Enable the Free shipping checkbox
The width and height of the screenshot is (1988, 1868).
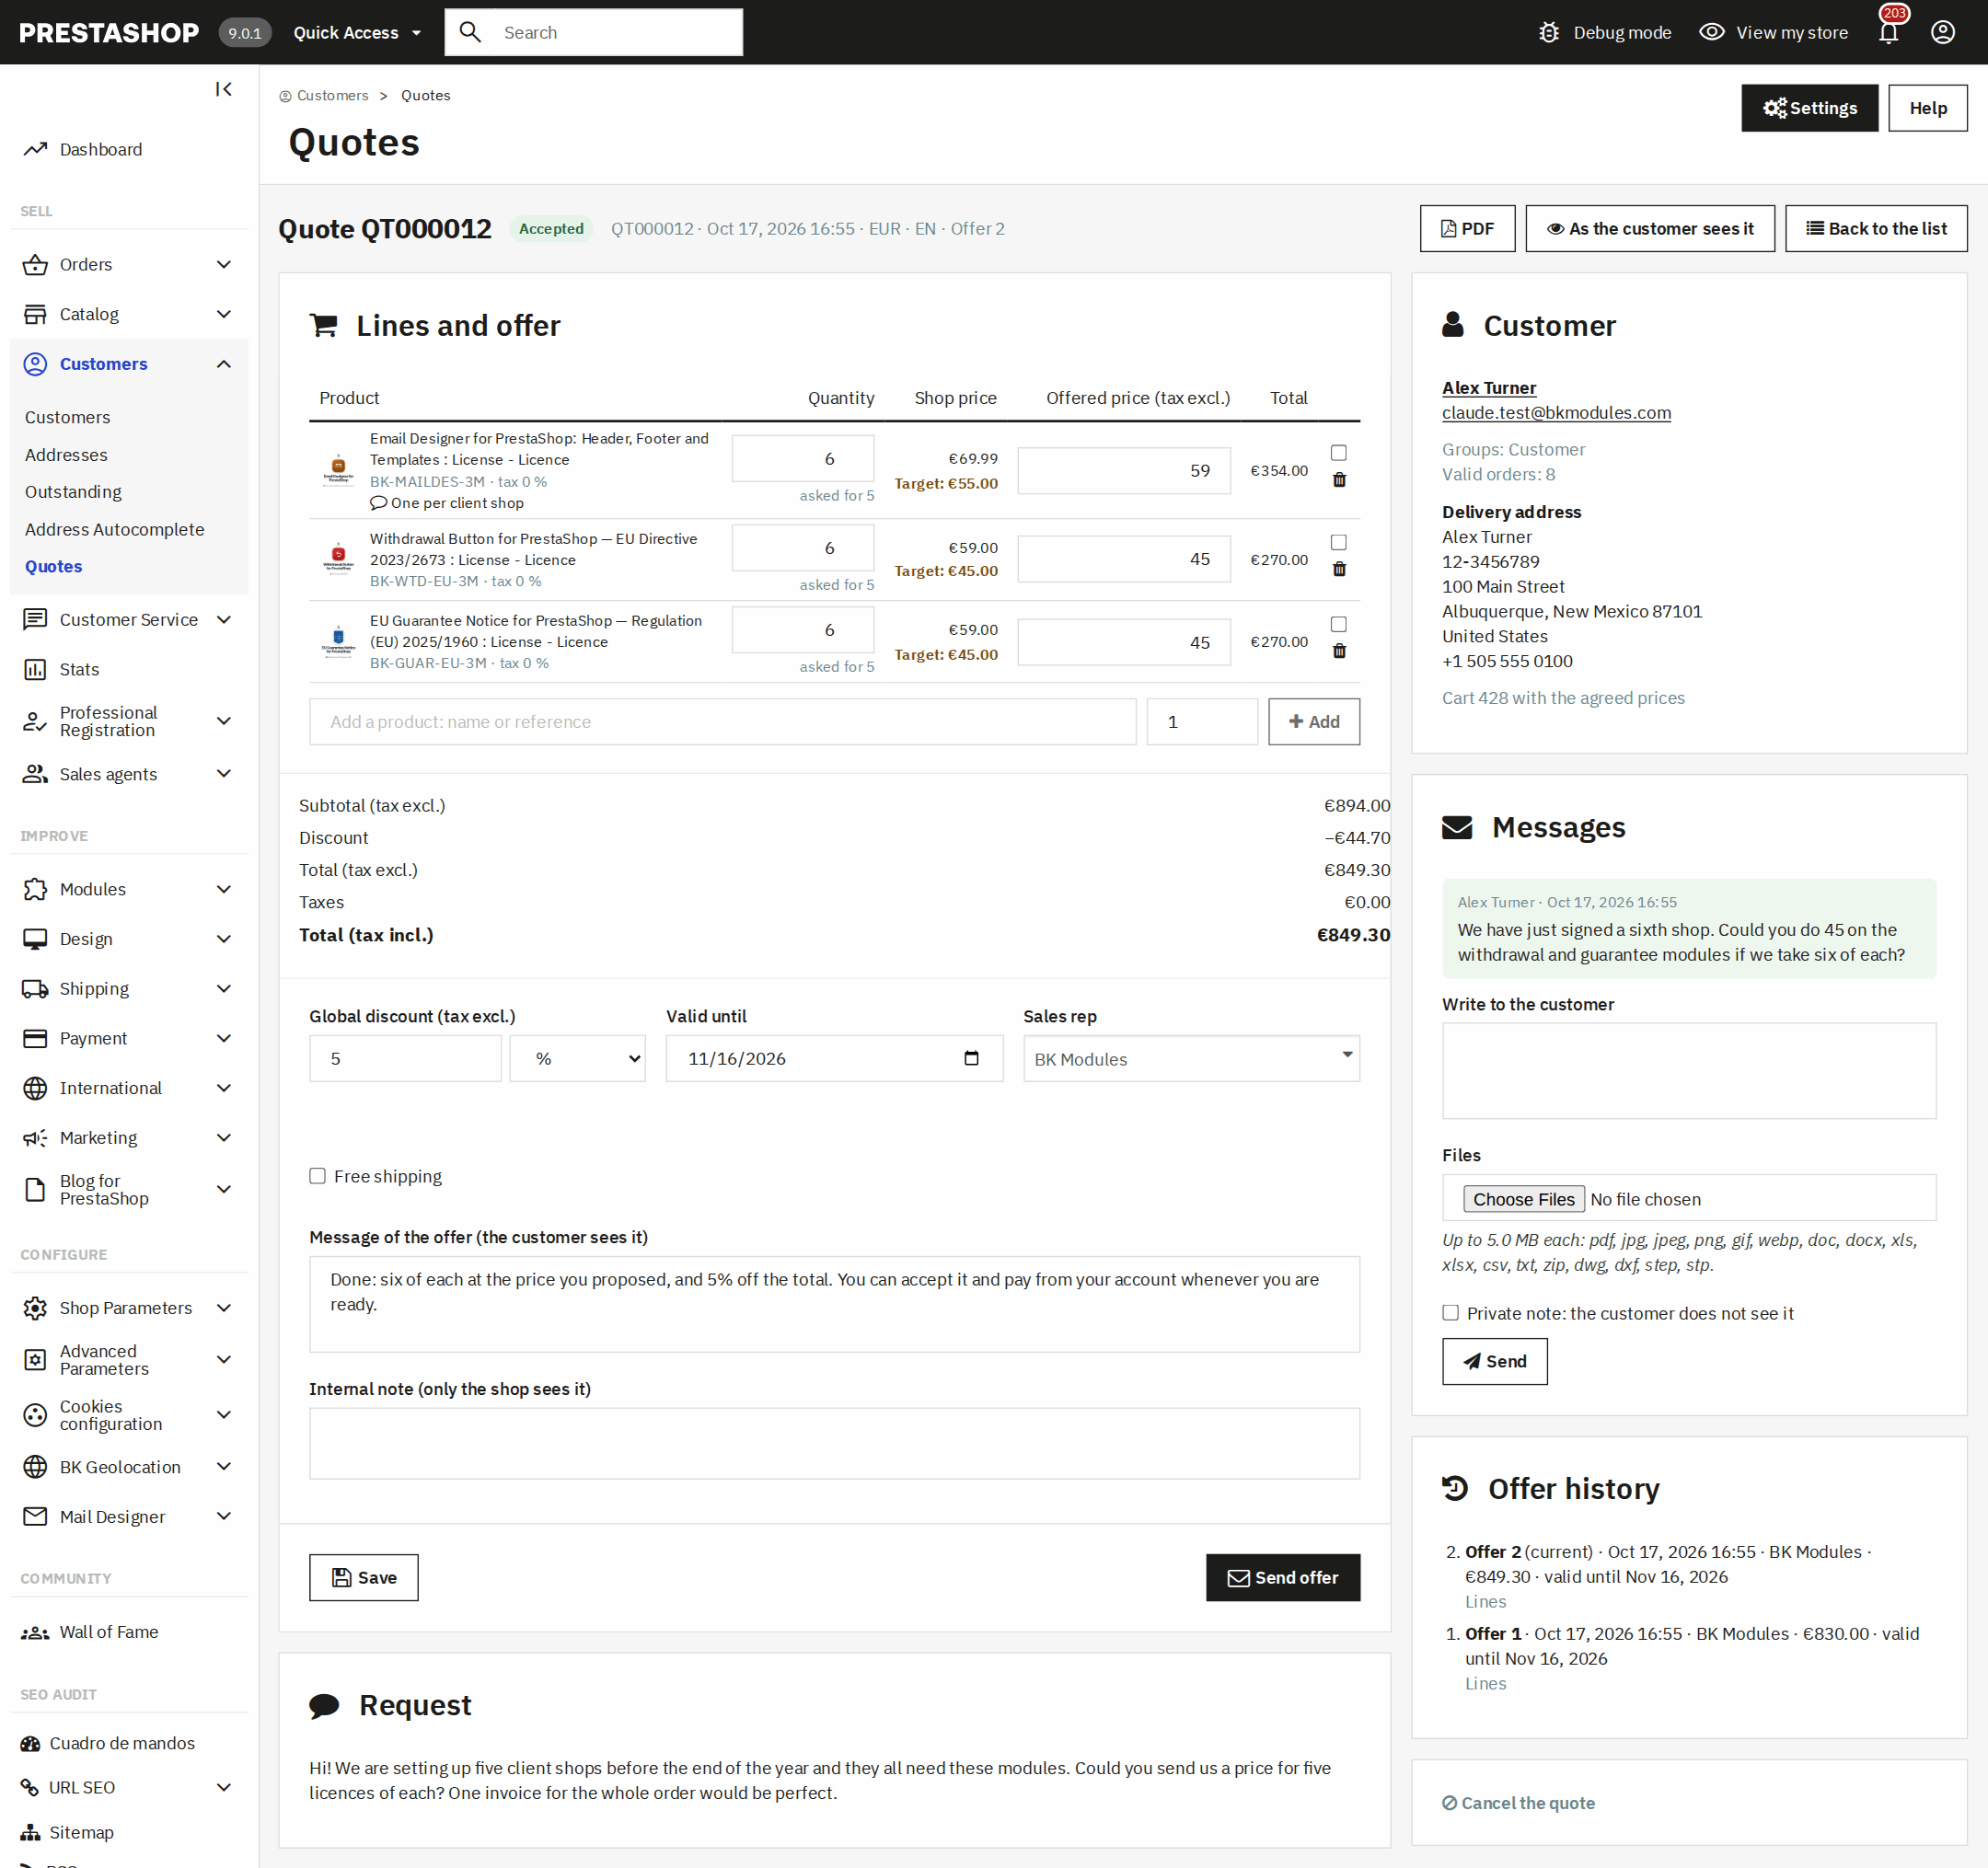tap(317, 1176)
